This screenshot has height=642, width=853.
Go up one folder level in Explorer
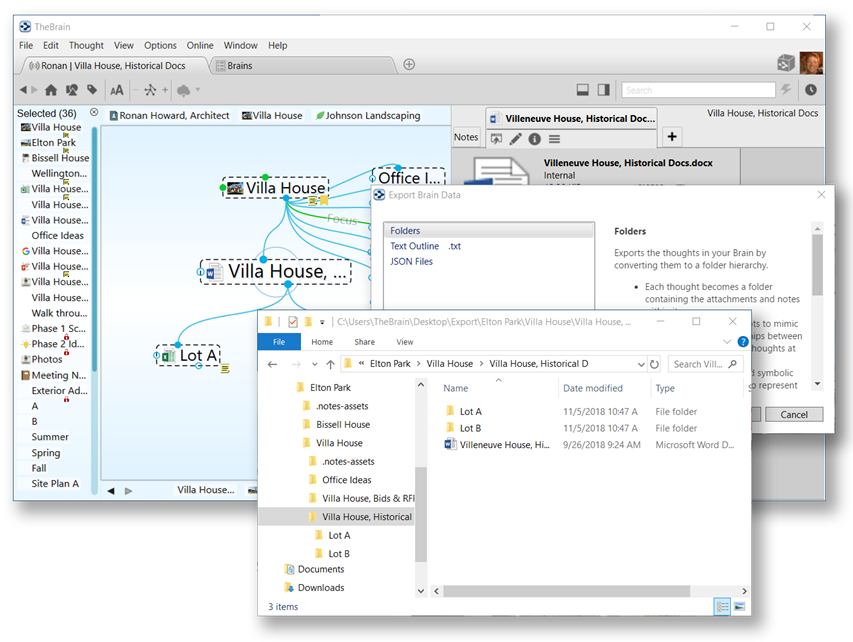pyautogui.click(x=330, y=364)
